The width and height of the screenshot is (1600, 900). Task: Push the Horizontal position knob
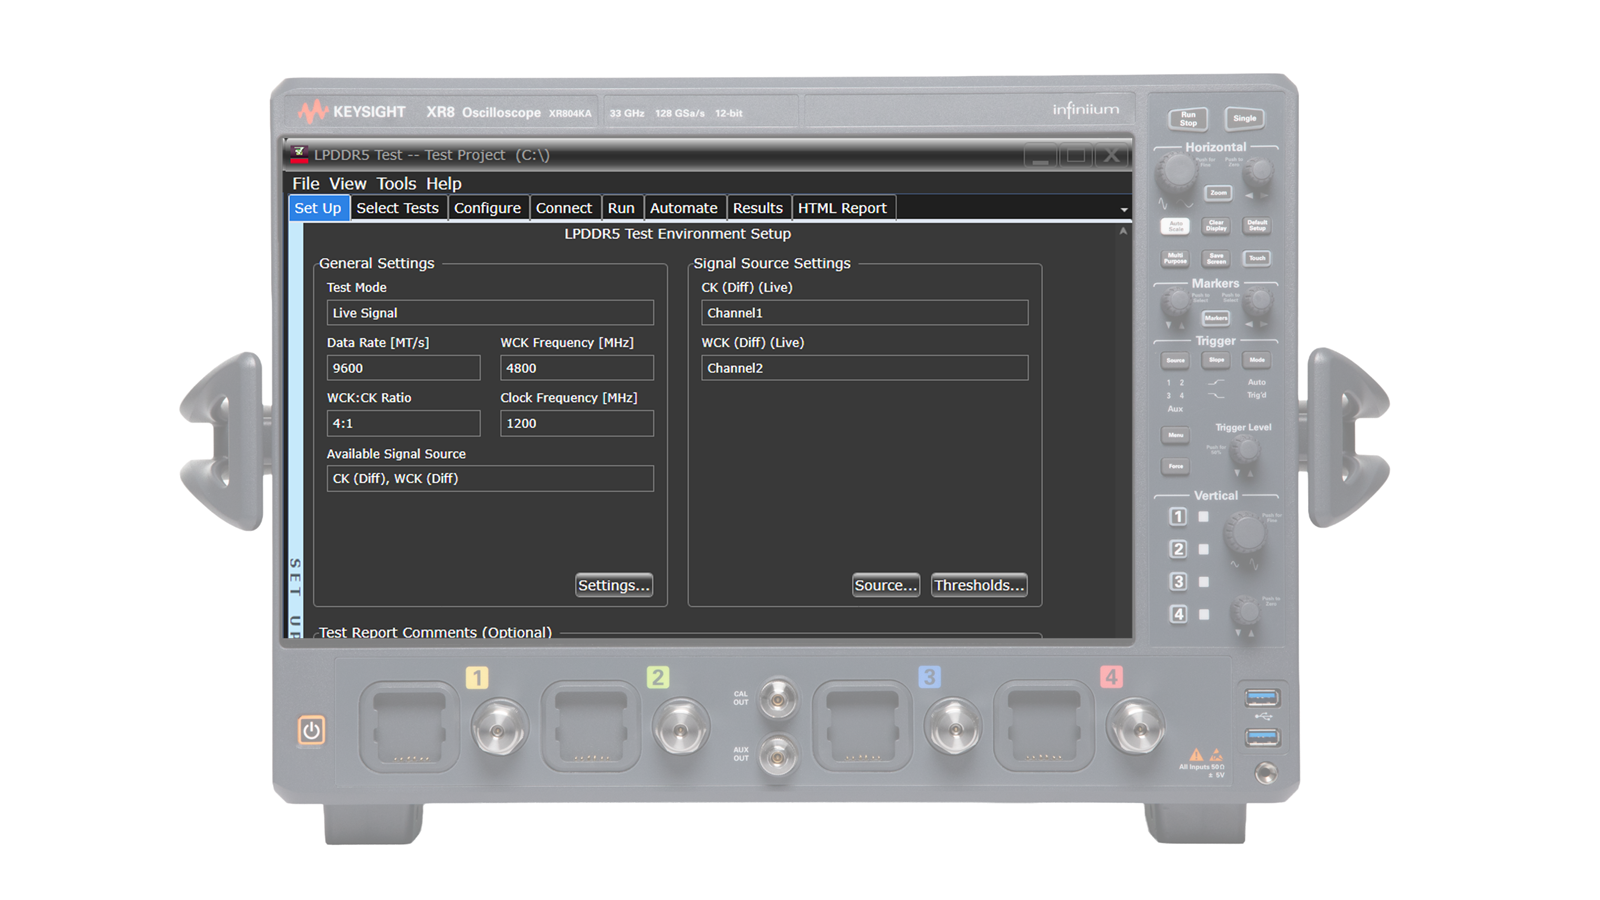pyautogui.click(x=1258, y=174)
